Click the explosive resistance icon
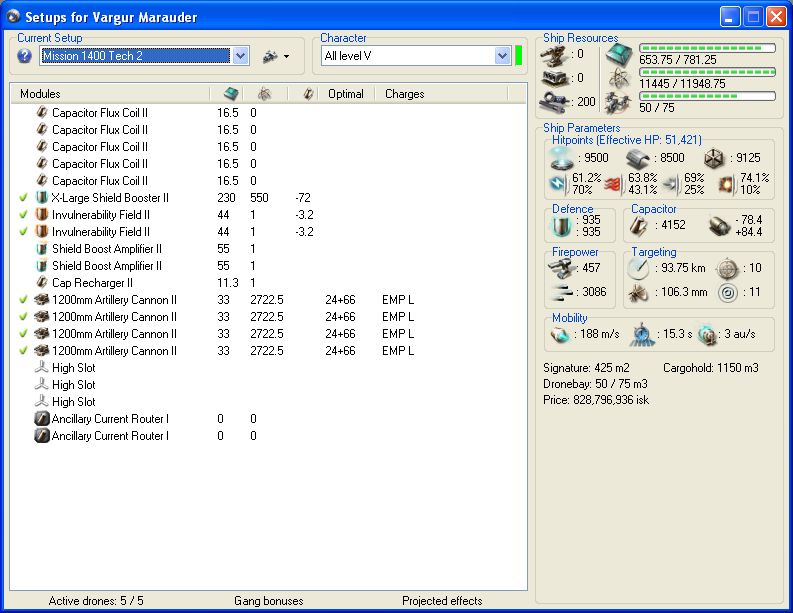The image size is (793, 613). coord(727,184)
